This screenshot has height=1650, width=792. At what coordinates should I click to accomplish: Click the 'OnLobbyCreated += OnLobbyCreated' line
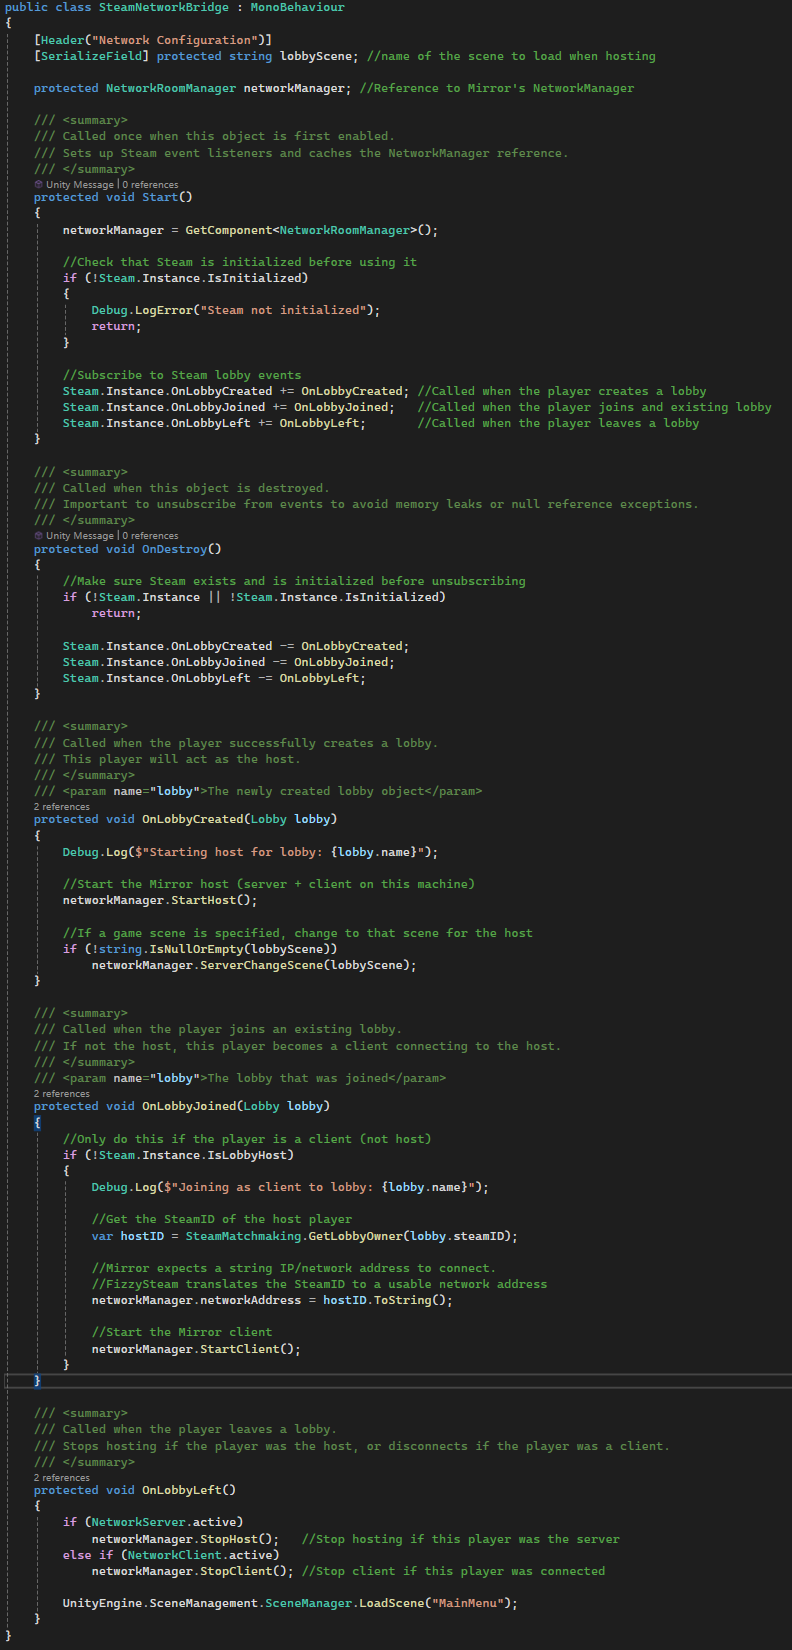[x=236, y=391]
